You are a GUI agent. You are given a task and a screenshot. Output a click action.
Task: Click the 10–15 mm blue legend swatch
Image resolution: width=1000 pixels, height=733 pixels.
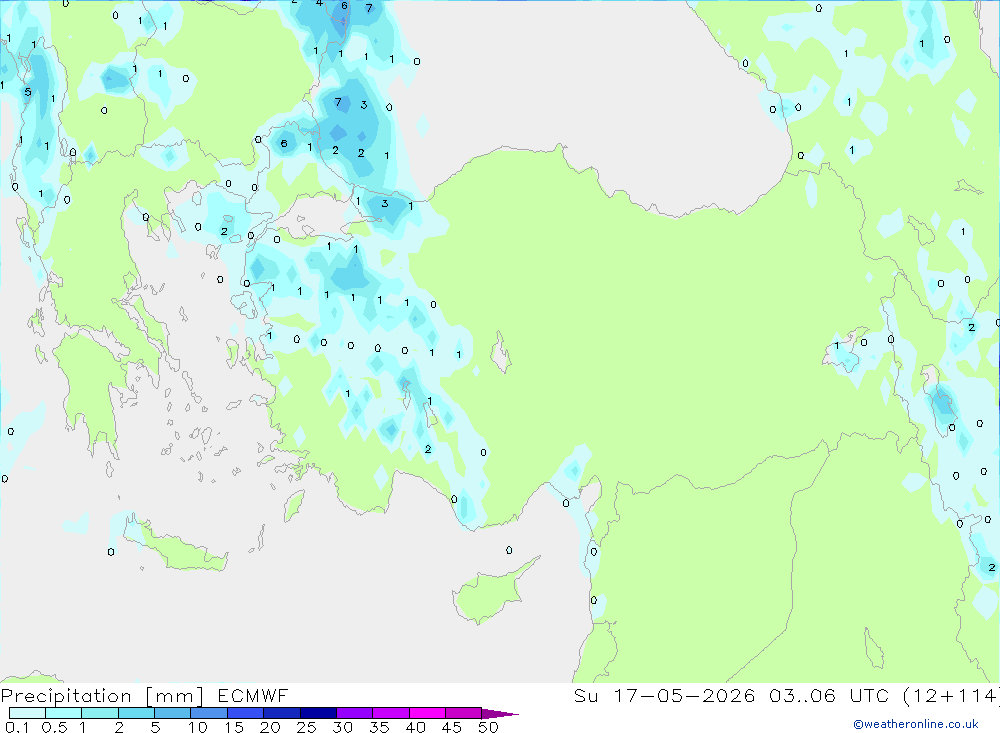coord(209,713)
